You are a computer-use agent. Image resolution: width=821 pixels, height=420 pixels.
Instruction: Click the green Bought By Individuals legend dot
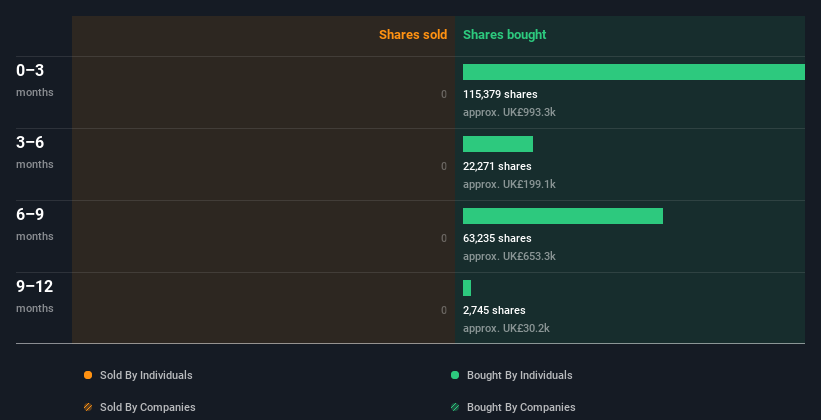454,375
